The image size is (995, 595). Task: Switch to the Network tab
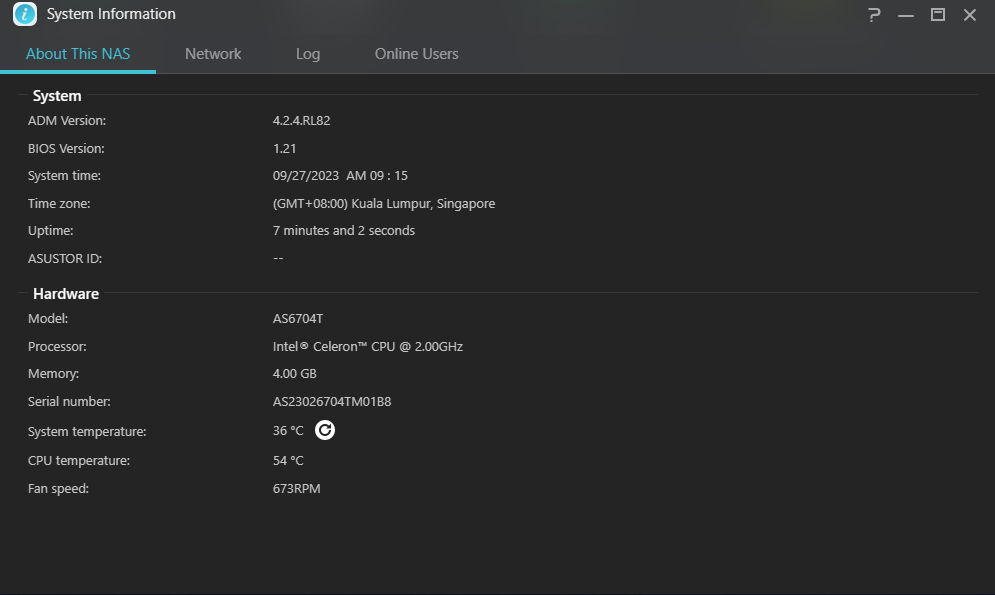point(213,54)
